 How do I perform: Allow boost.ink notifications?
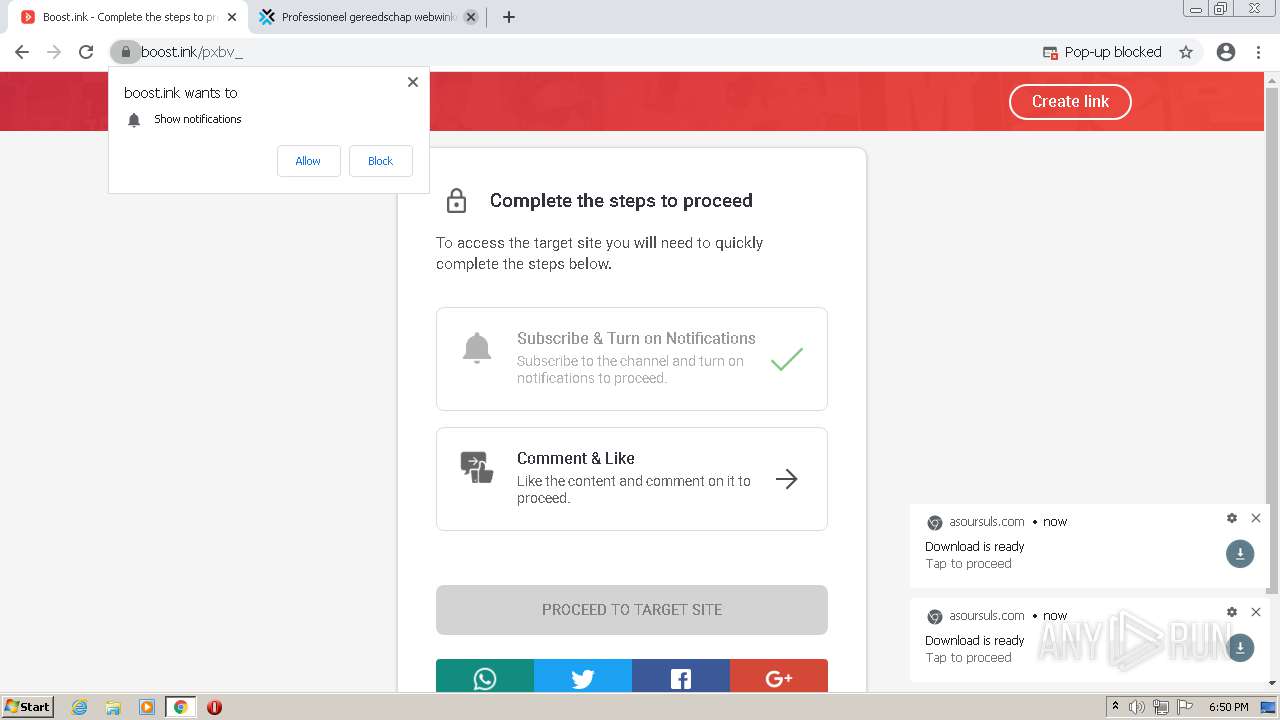coord(308,161)
